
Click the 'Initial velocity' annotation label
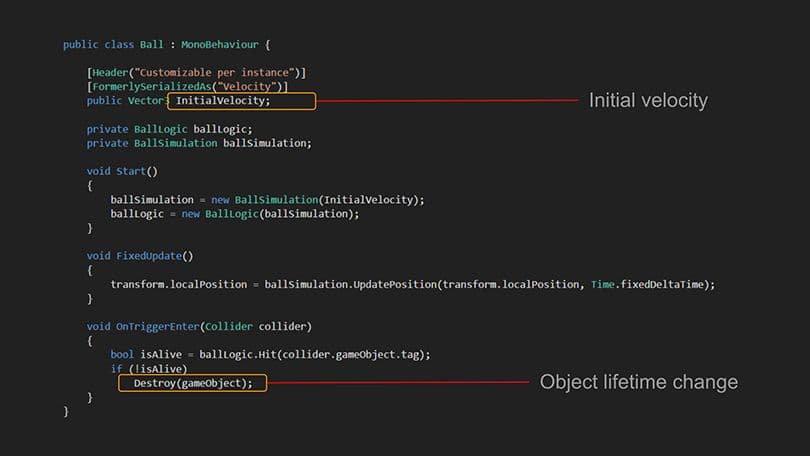point(647,100)
